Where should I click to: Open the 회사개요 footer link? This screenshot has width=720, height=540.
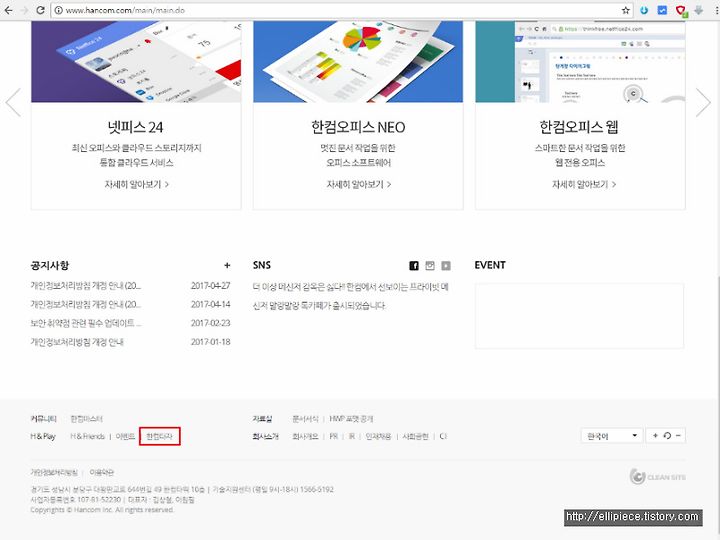click(305, 436)
